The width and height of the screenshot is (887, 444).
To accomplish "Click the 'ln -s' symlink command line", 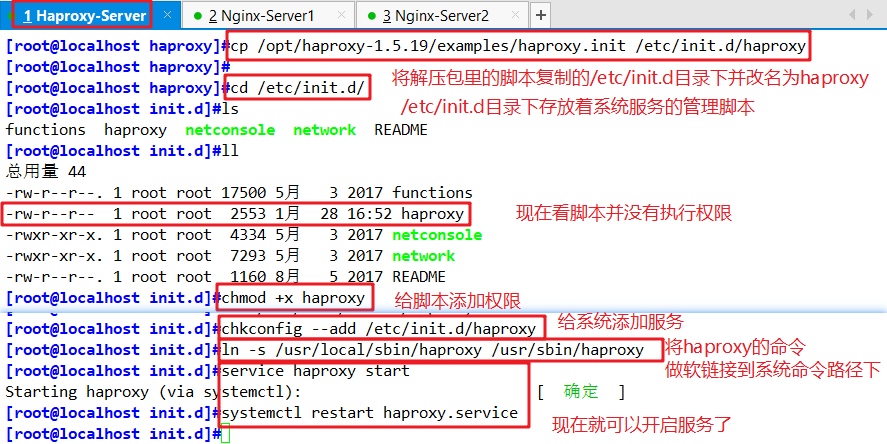I will click(x=433, y=350).
